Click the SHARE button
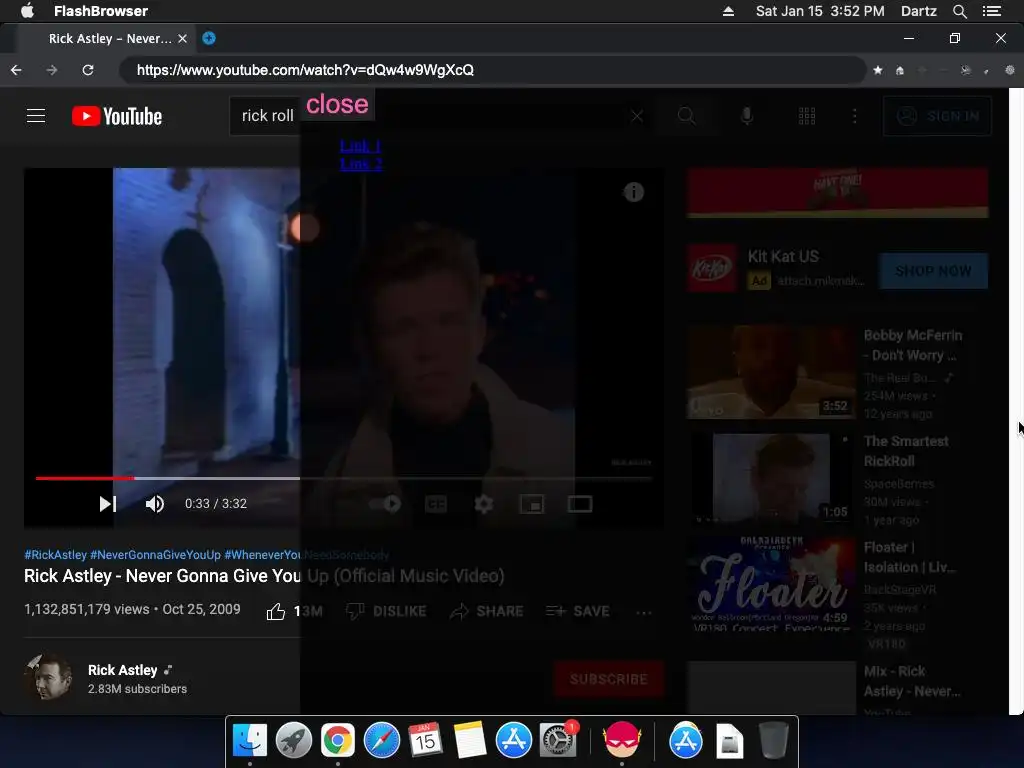Image resolution: width=1024 pixels, height=768 pixels. click(x=487, y=611)
